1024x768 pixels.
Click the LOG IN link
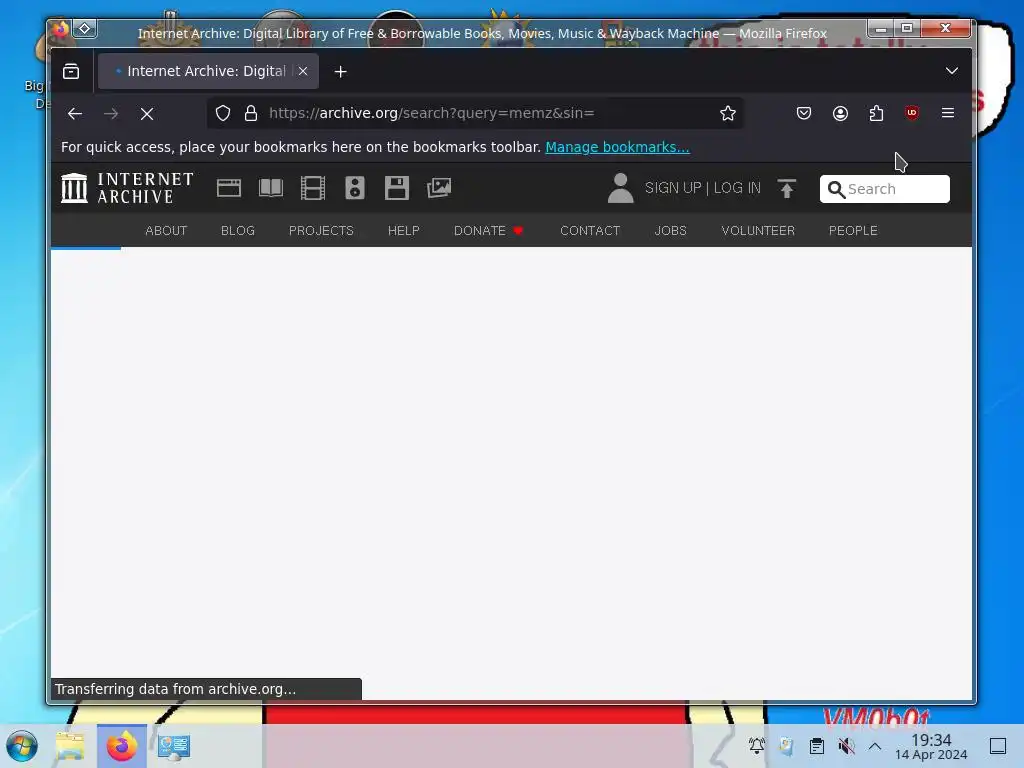(x=737, y=188)
